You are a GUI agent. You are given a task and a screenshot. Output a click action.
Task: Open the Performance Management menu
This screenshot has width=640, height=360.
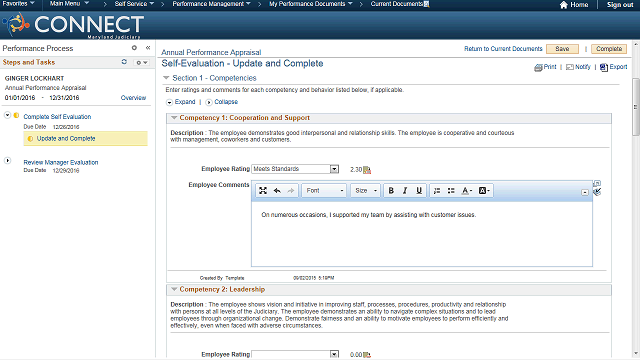[211, 4]
